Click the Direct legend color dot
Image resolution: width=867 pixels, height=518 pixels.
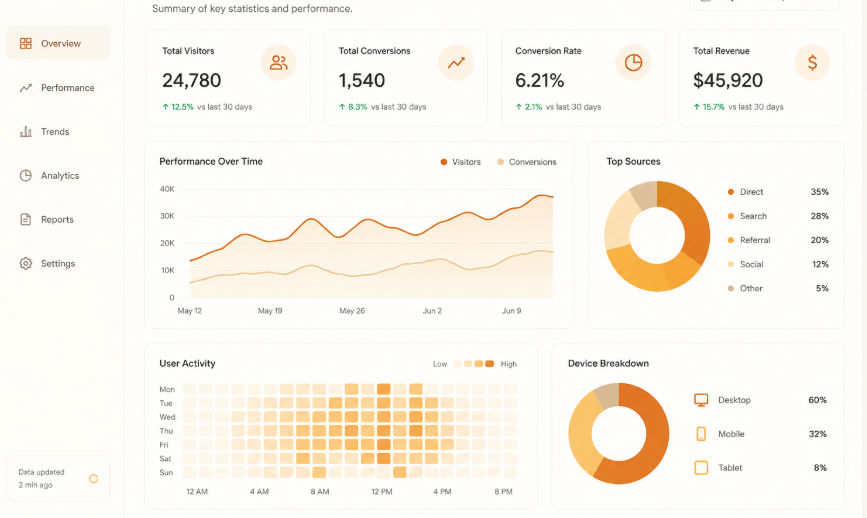coord(730,192)
